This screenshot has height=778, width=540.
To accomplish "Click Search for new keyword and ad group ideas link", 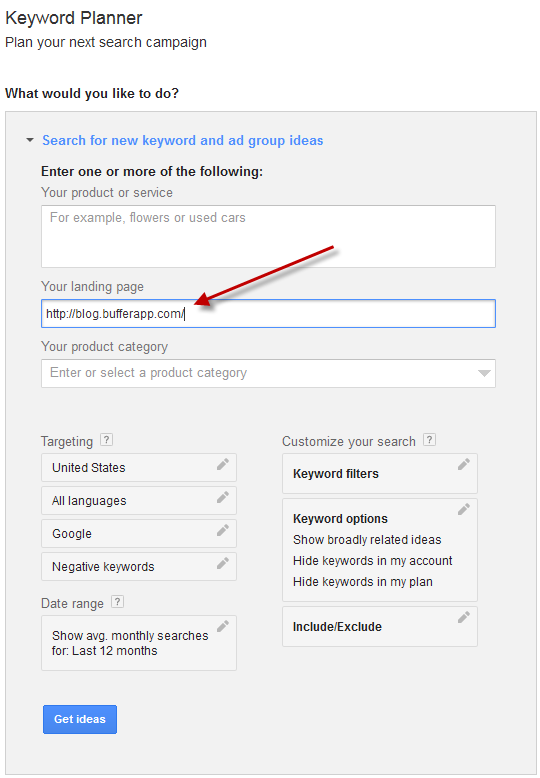I will click(x=183, y=140).
